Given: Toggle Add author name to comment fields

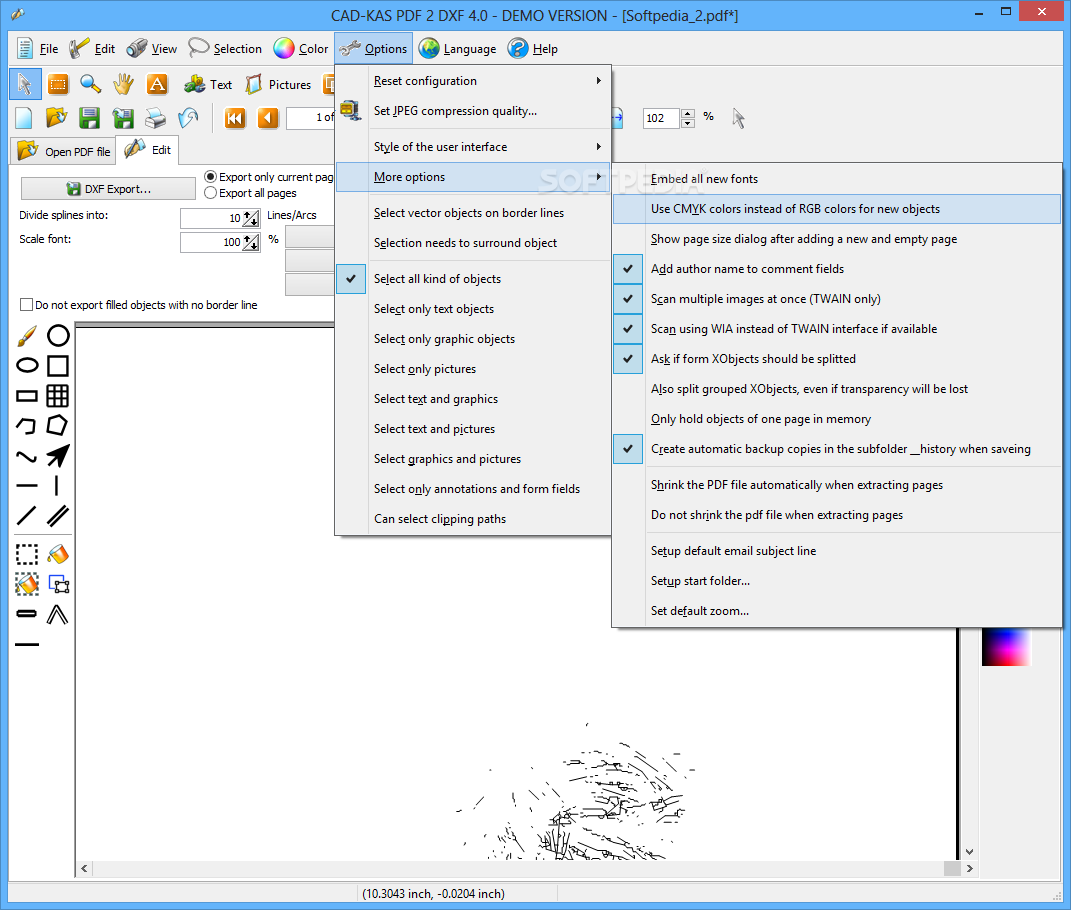Looking at the screenshot, I should point(837,268).
